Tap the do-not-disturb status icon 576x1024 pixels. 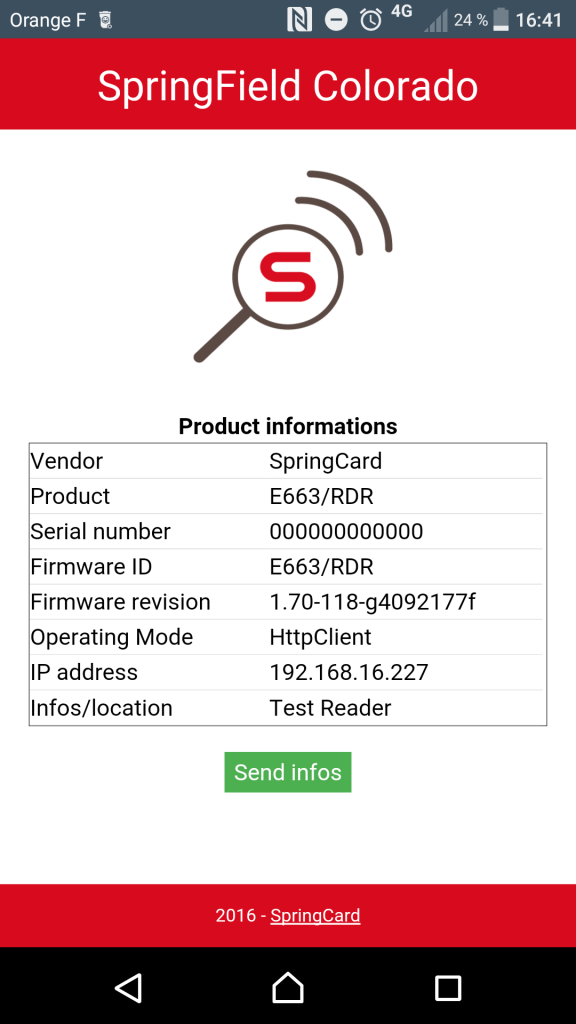[x=336, y=20]
